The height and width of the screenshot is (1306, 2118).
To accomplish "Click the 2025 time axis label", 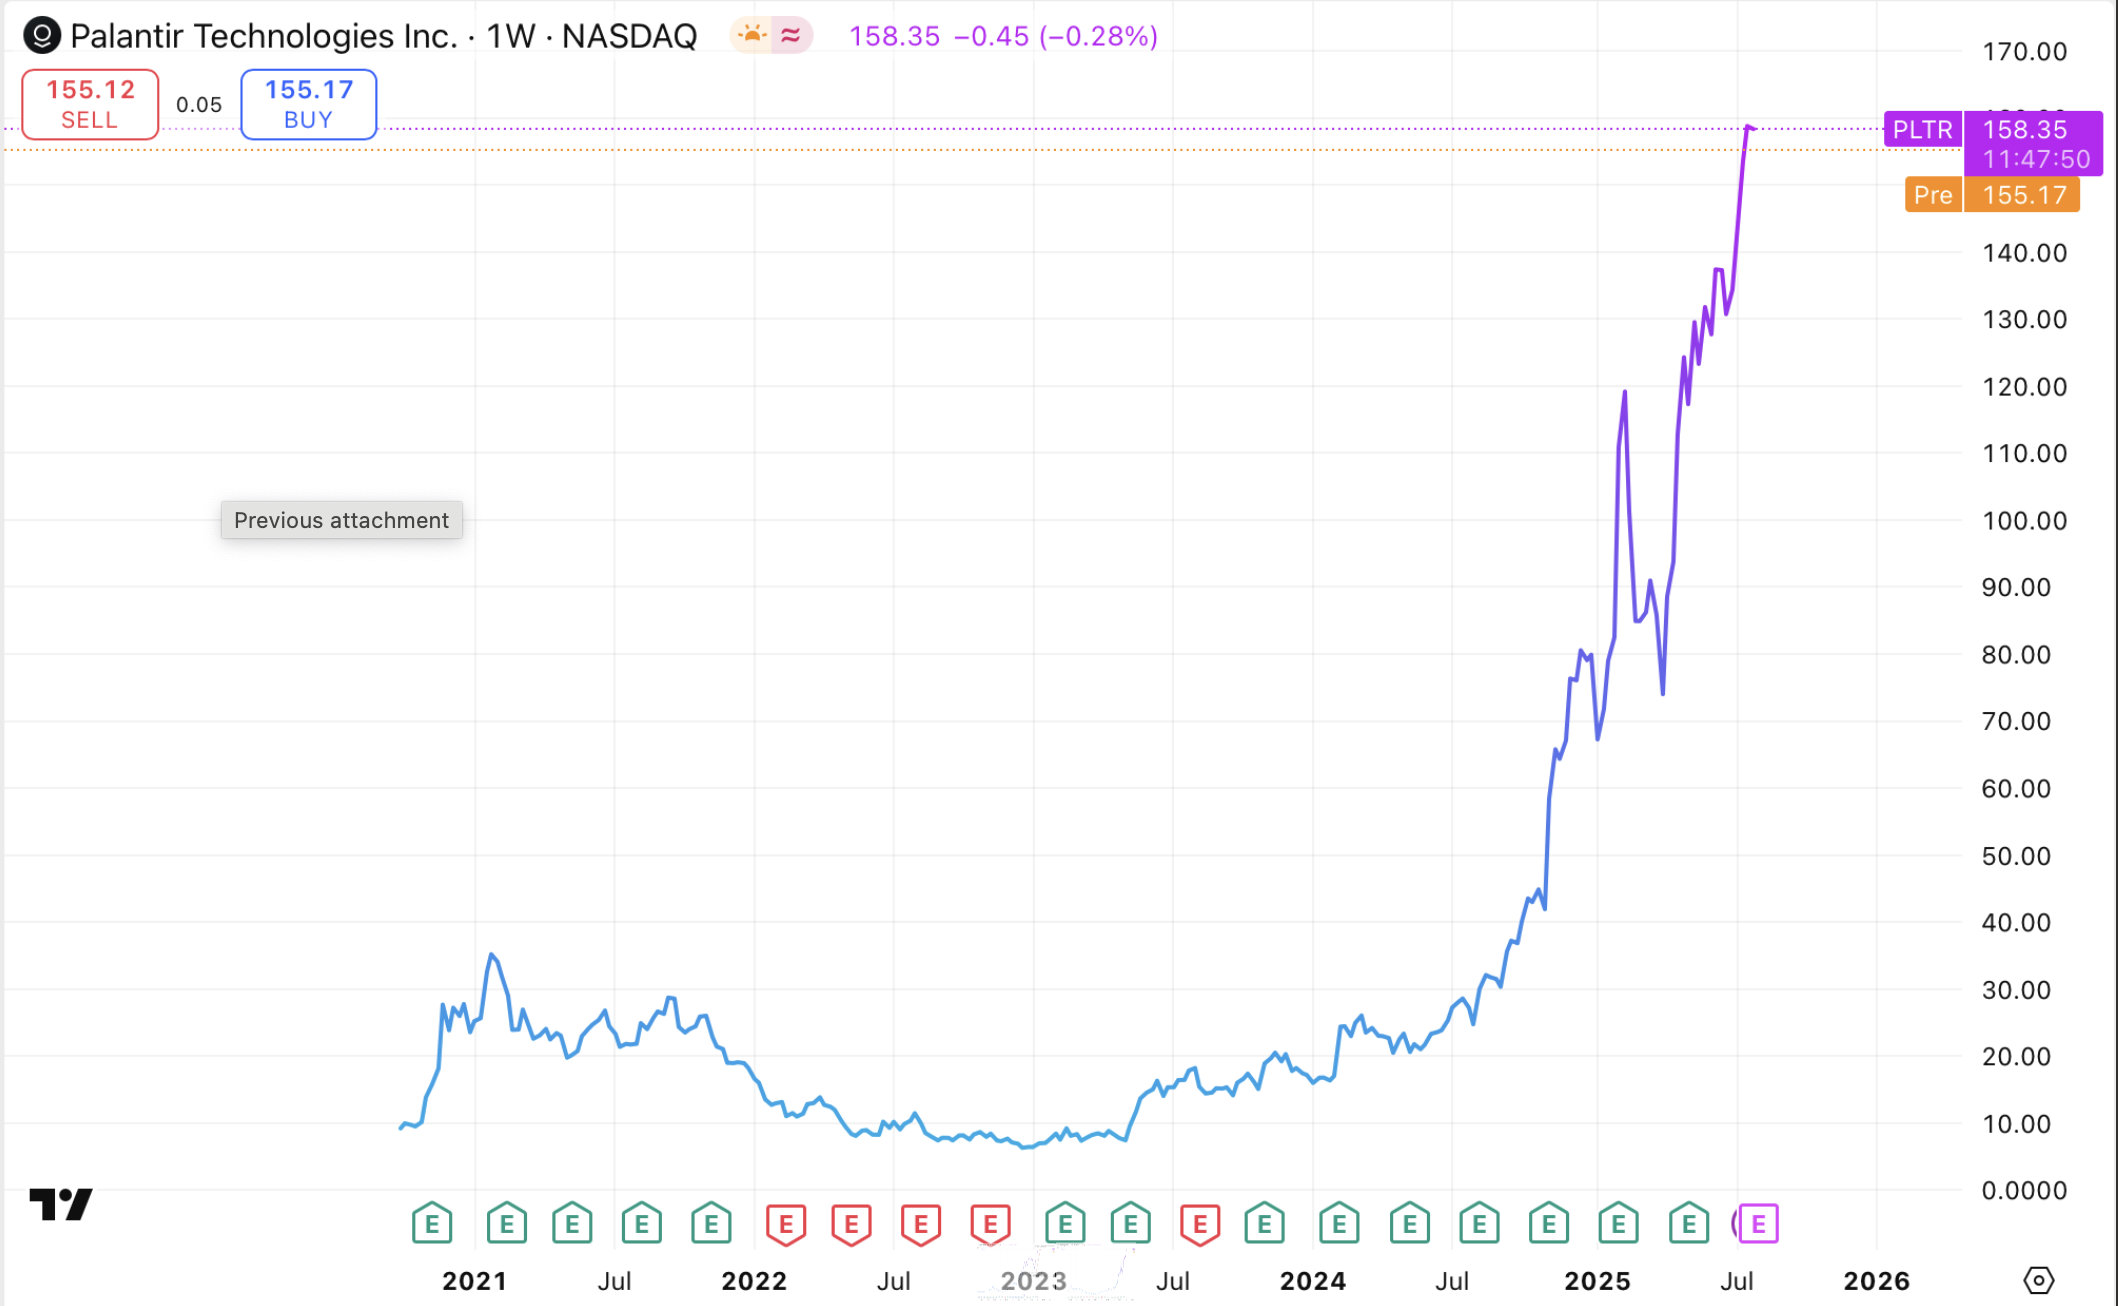I will (x=1597, y=1281).
